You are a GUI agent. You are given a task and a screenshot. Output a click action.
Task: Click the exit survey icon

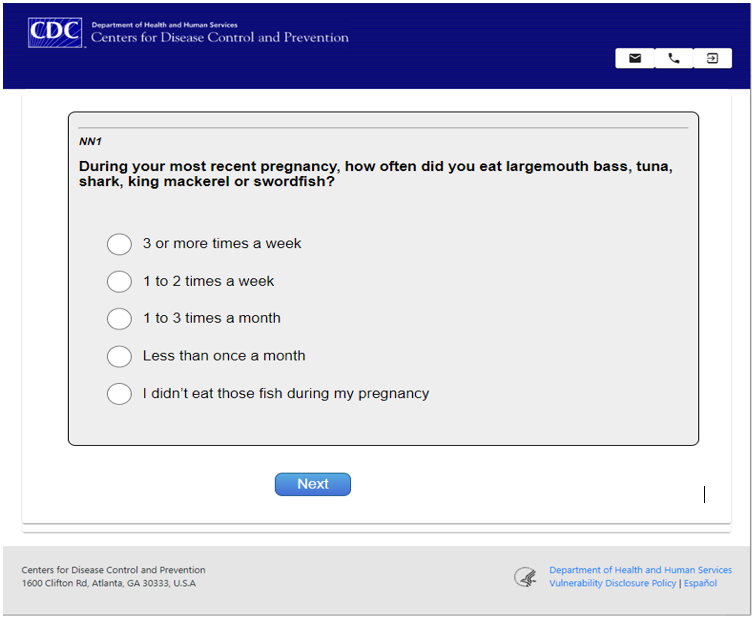712,59
